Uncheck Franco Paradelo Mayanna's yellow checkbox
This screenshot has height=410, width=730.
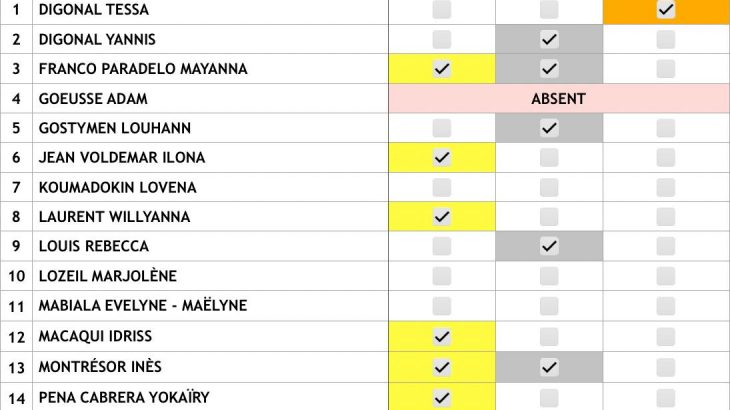point(442,69)
